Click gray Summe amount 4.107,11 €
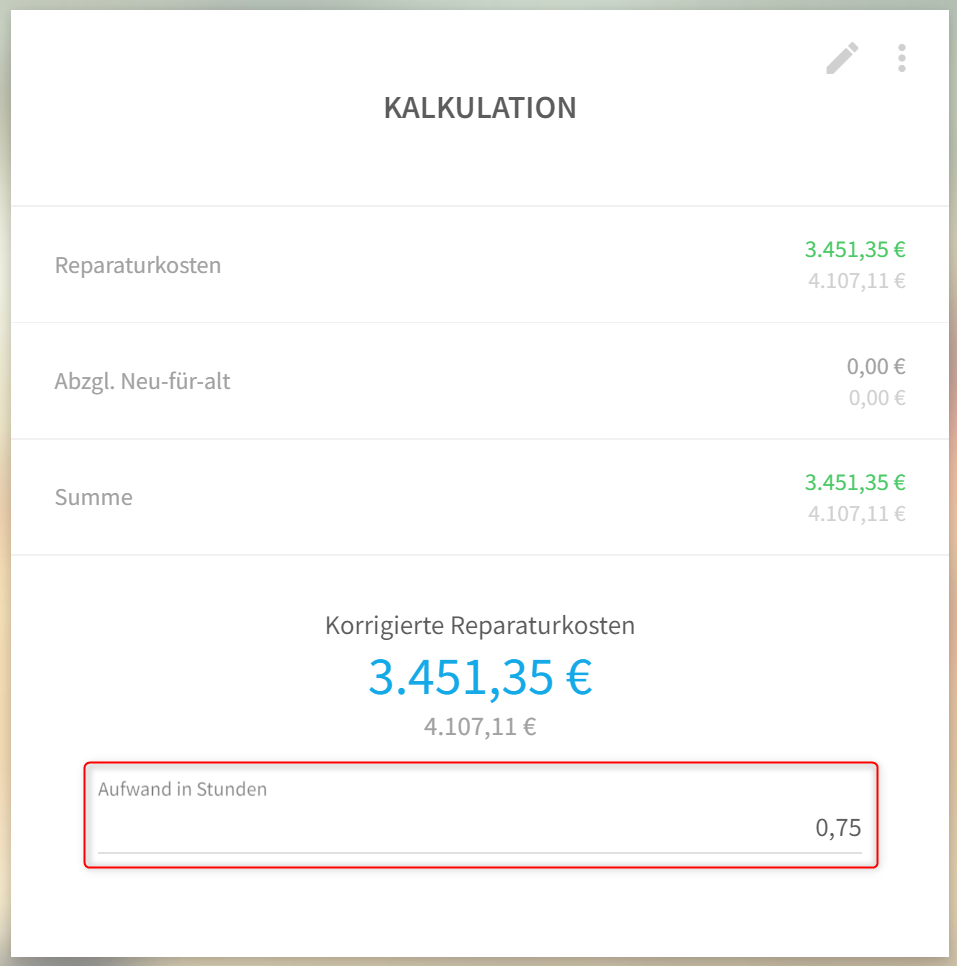Viewport: 957px width, 966px height. click(x=857, y=514)
